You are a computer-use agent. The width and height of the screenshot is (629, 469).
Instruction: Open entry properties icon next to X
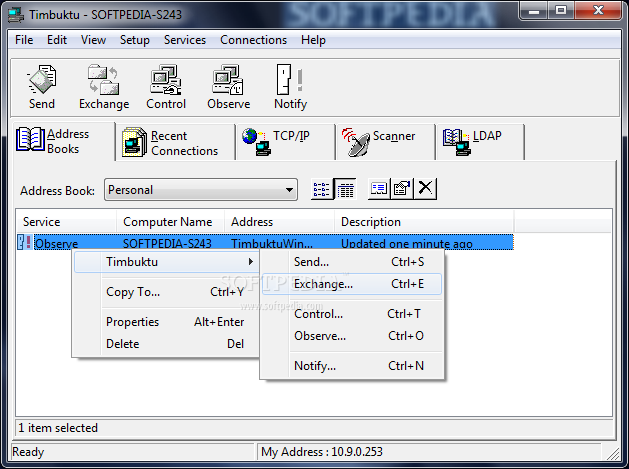pyautogui.click(x=402, y=188)
